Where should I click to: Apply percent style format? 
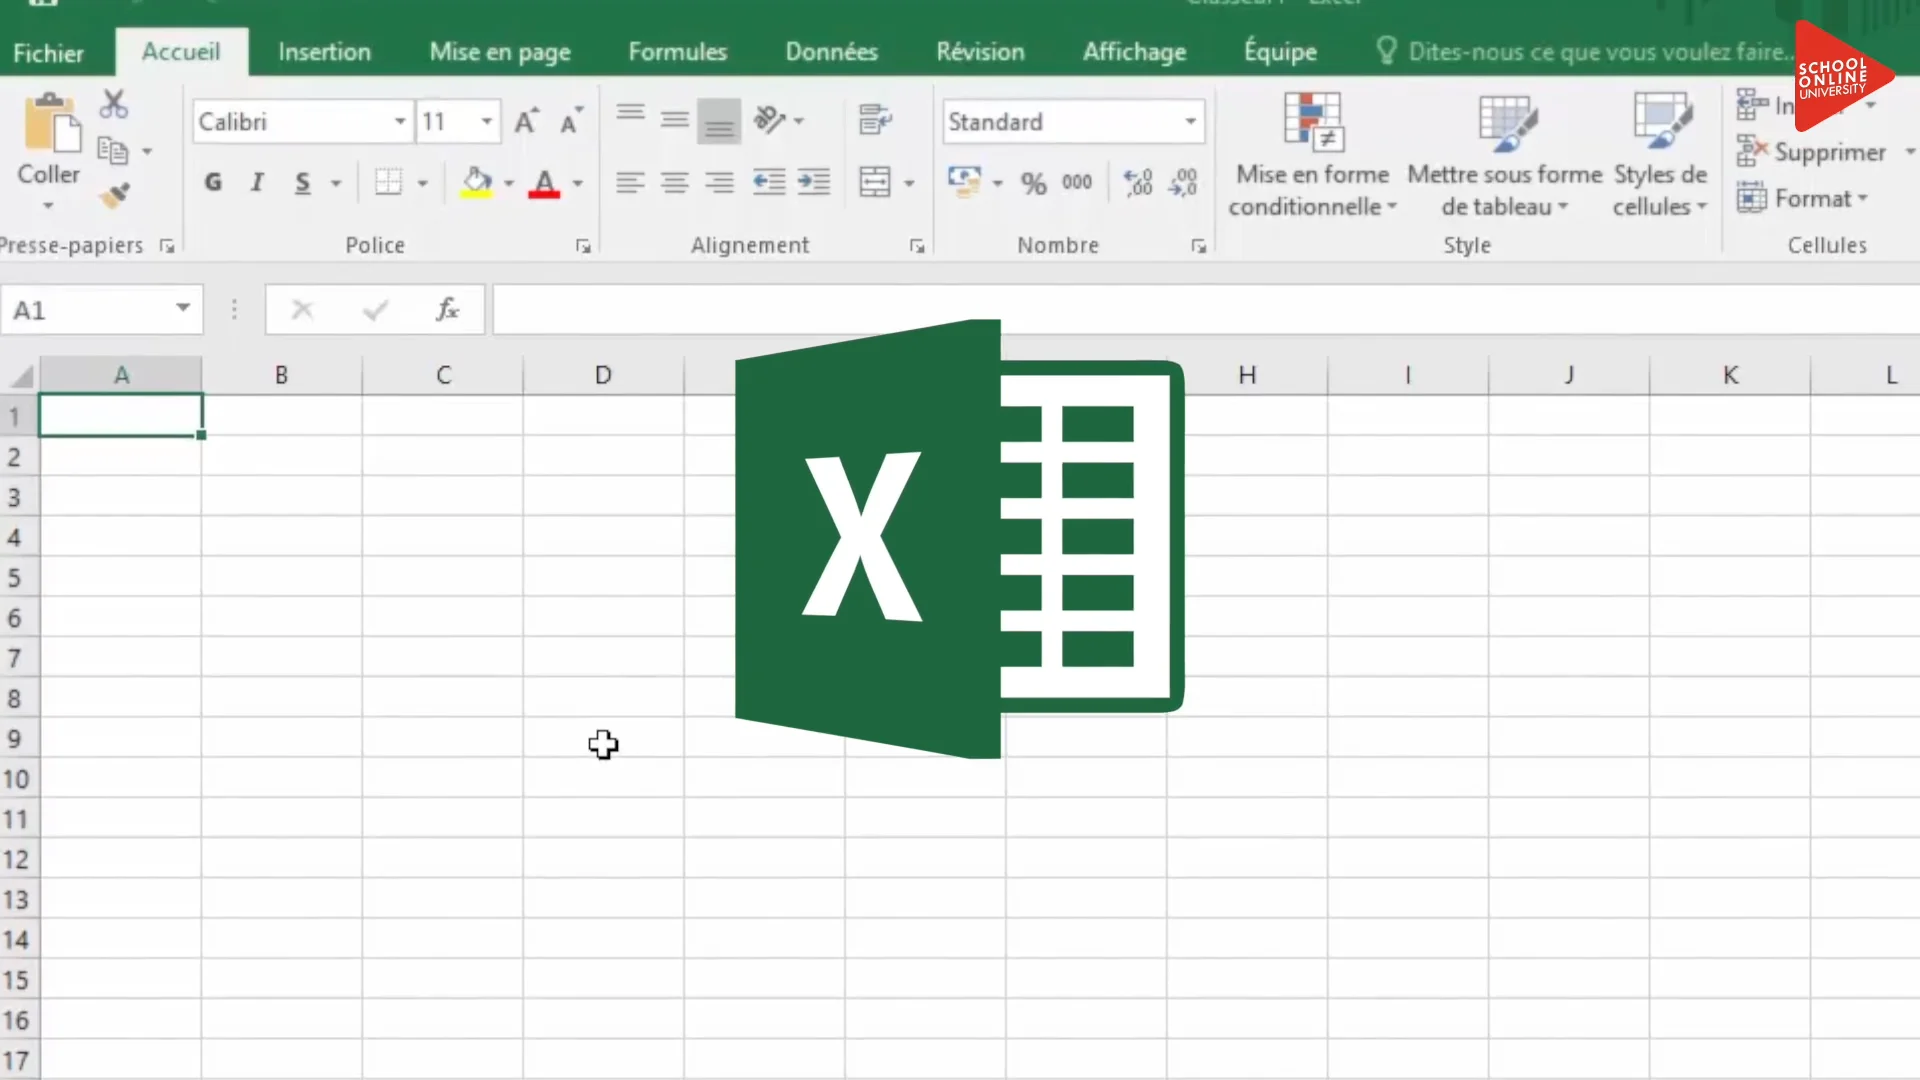[x=1033, y=183]
